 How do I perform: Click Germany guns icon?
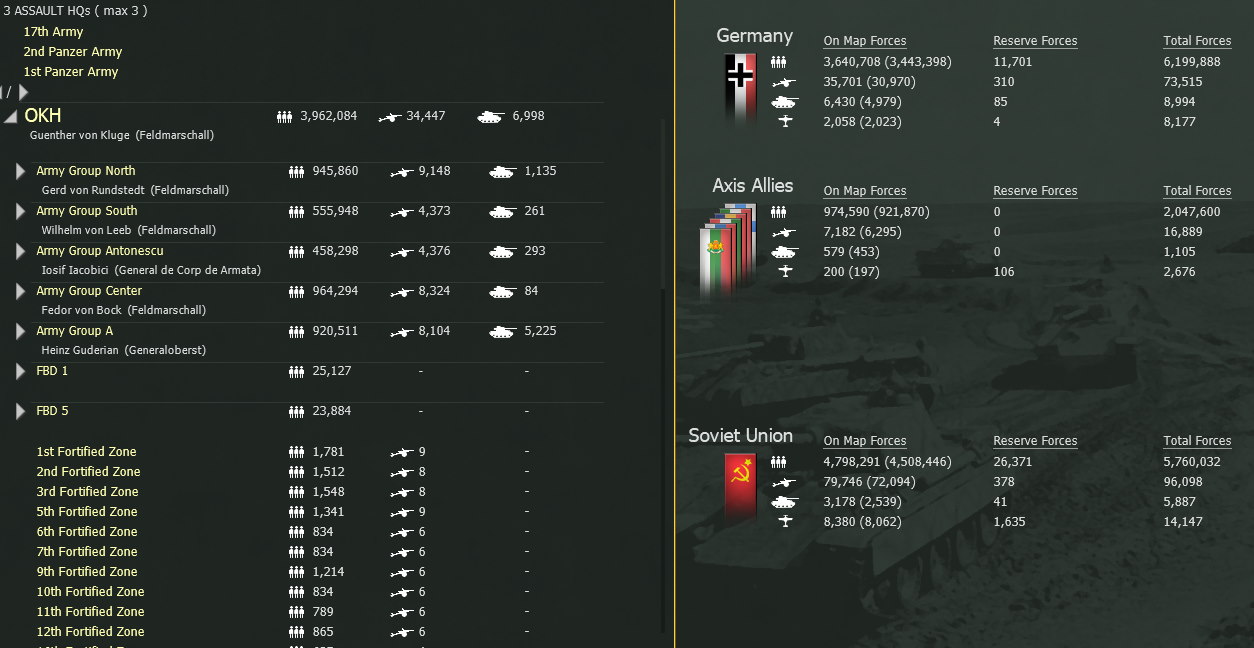pyautogui.click(x=785, y=82)
